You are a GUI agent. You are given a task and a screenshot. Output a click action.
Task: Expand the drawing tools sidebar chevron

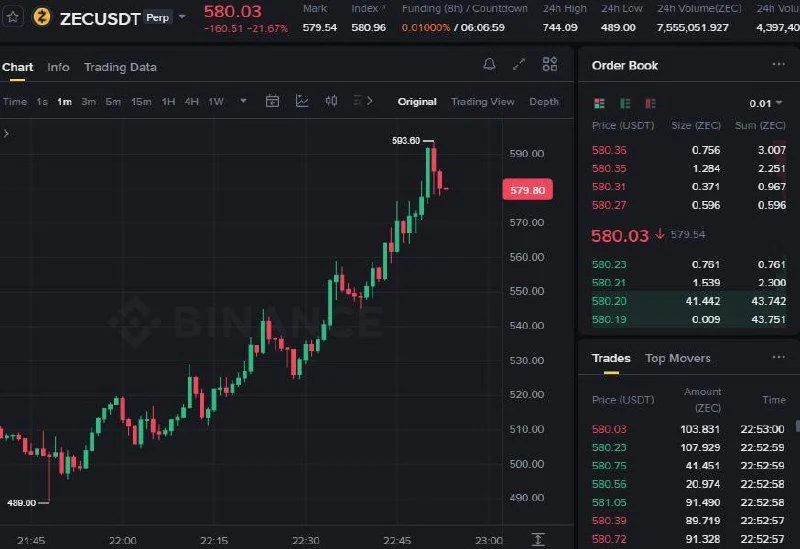6,134
